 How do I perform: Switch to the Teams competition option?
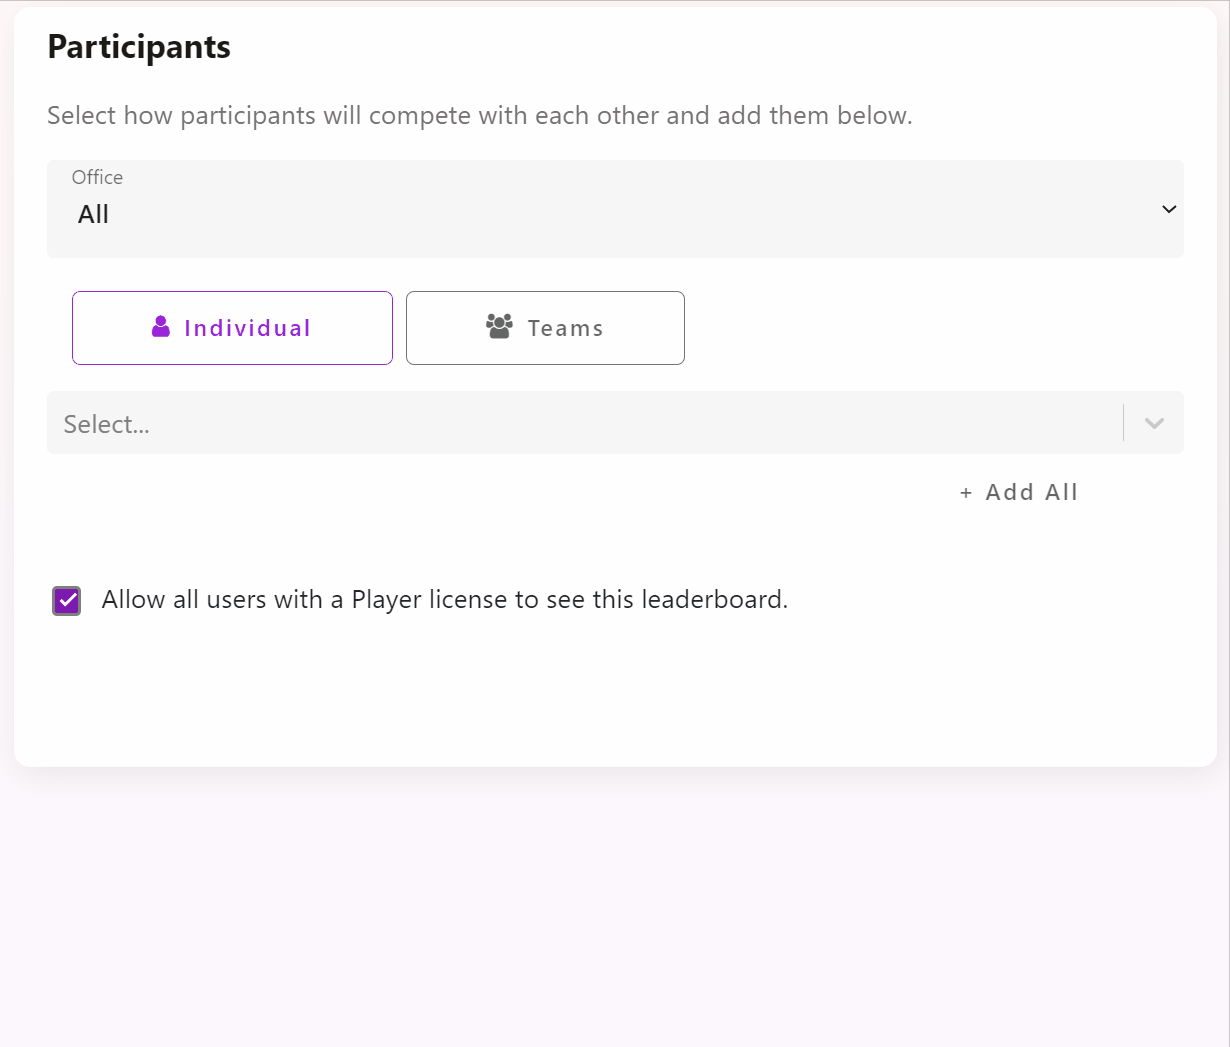coord(545,328)
